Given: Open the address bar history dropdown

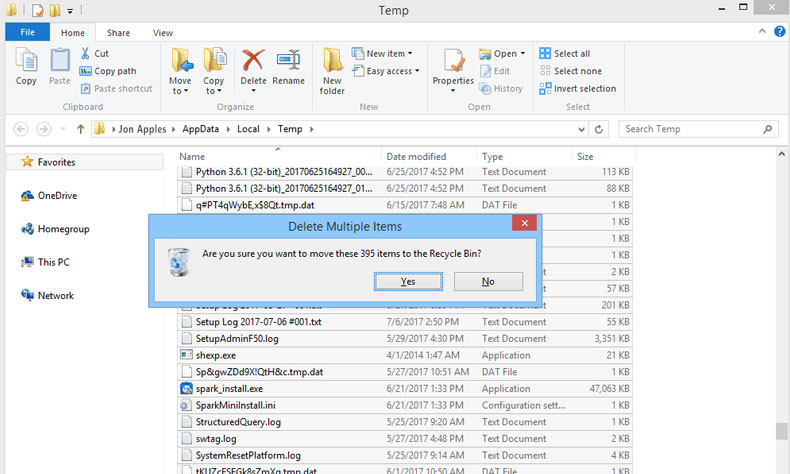Looking at the screenshot, I should pyautogui.click(x=579, y=129).
